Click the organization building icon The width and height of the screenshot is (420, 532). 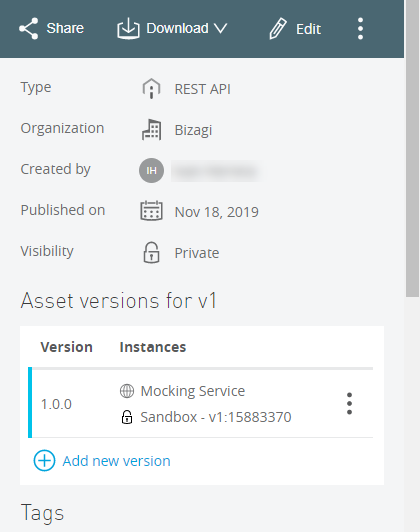[151, 130]
